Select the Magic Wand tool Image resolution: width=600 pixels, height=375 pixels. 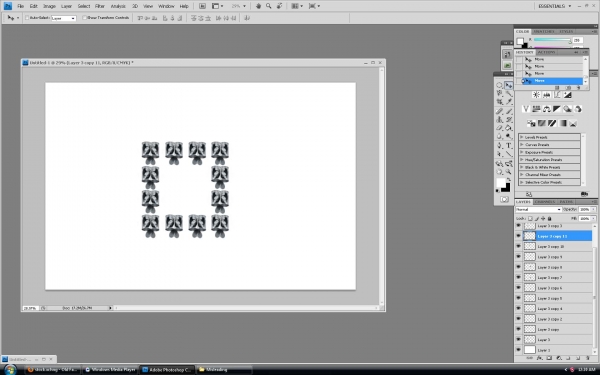point(509,93)
